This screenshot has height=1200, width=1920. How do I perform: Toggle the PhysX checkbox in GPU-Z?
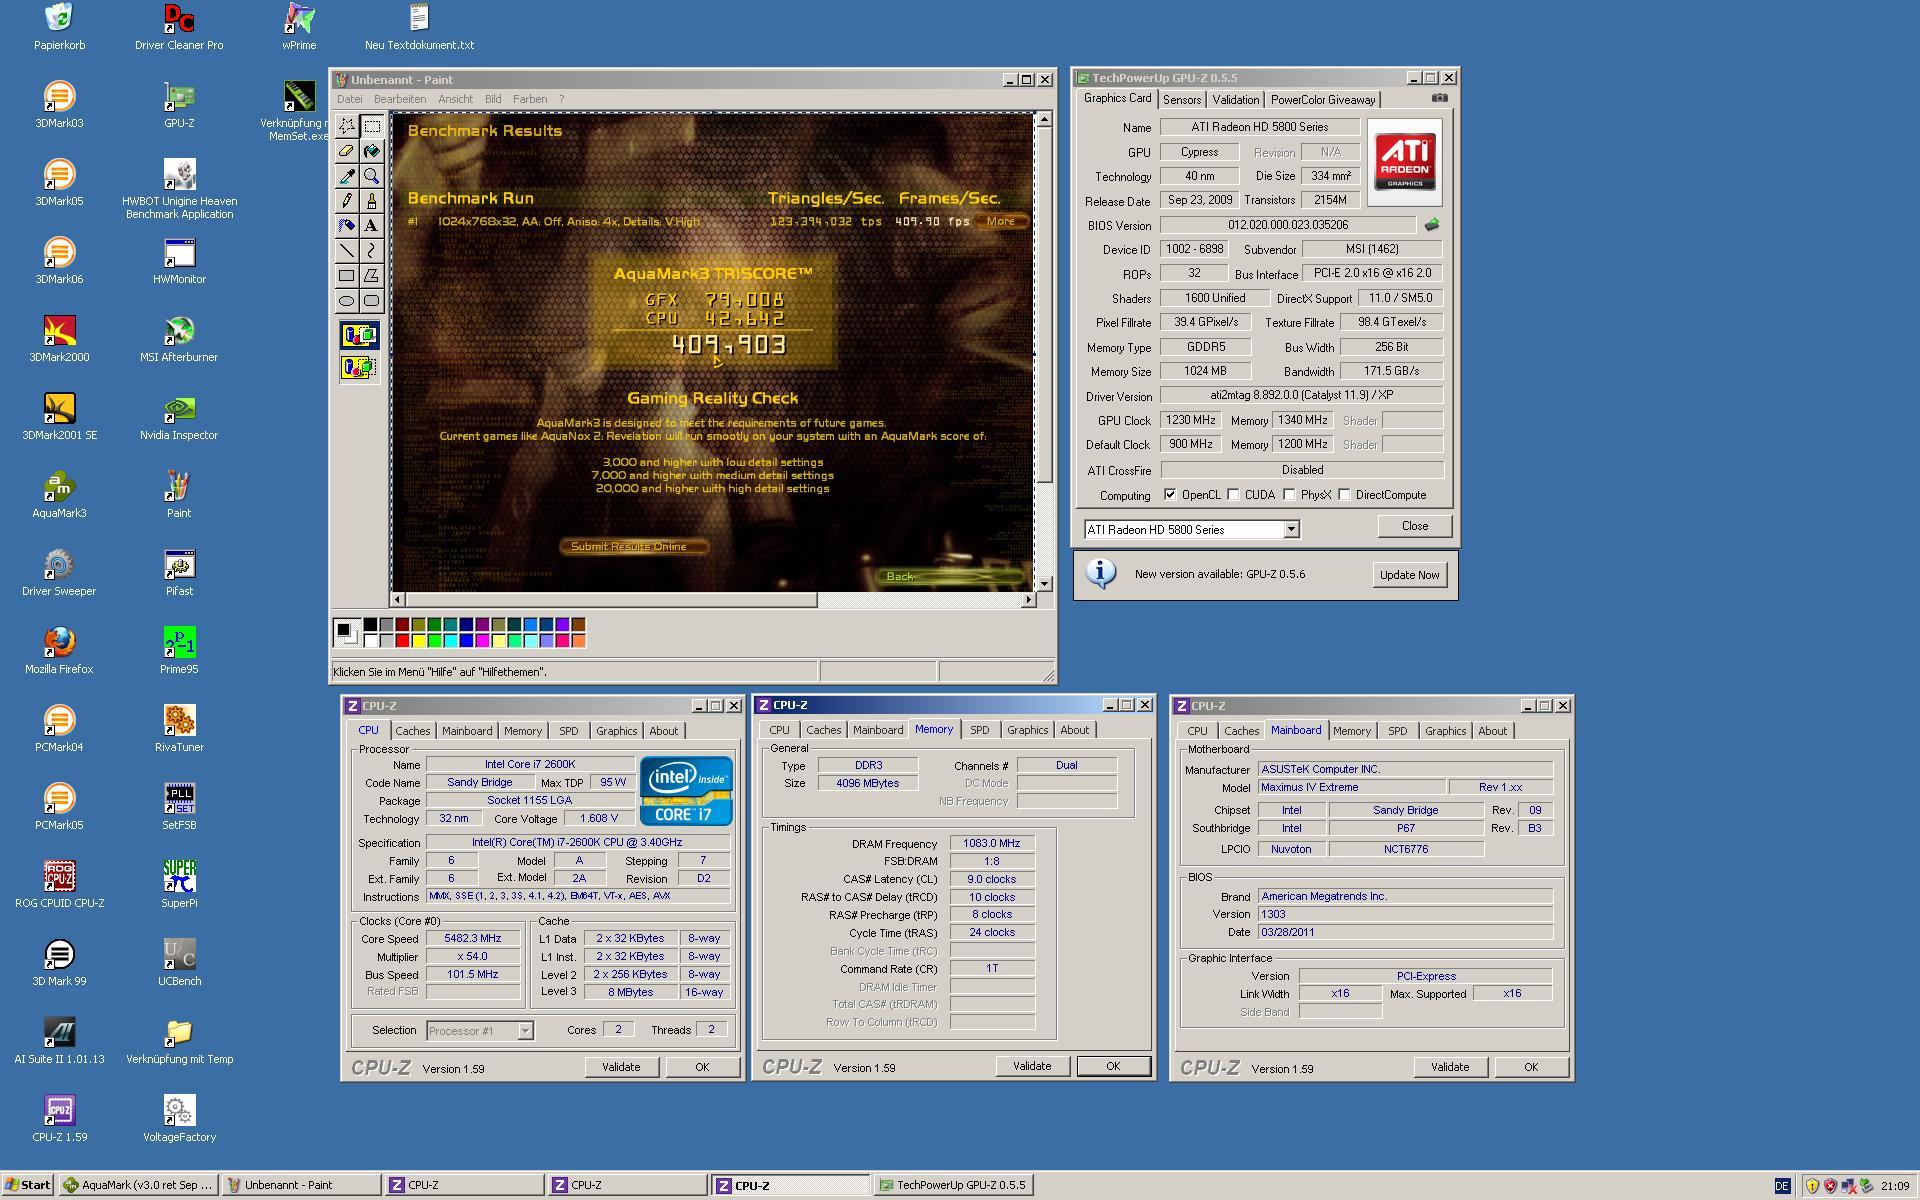tap(1290, 495)
